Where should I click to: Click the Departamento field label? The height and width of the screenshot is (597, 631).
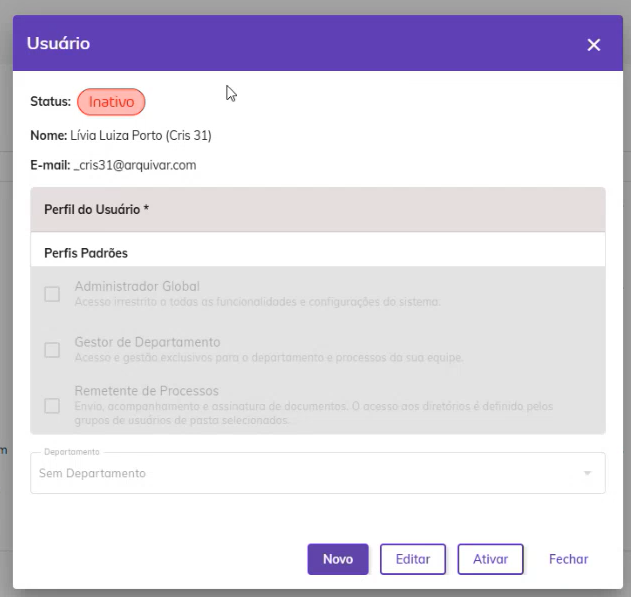[x=72, y=452]
